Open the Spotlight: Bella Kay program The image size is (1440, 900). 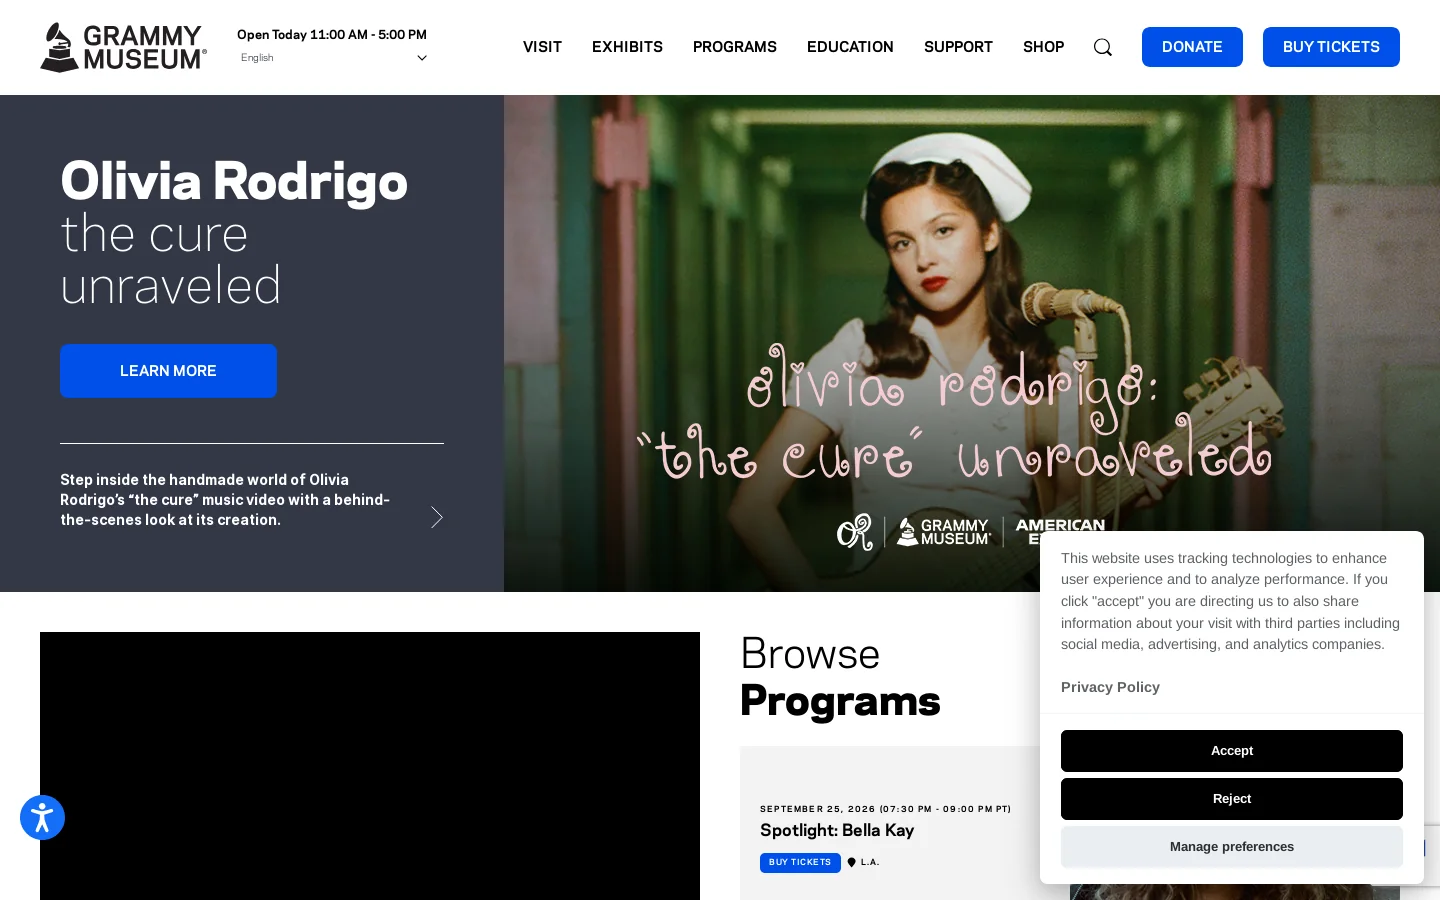coord(837,830)
